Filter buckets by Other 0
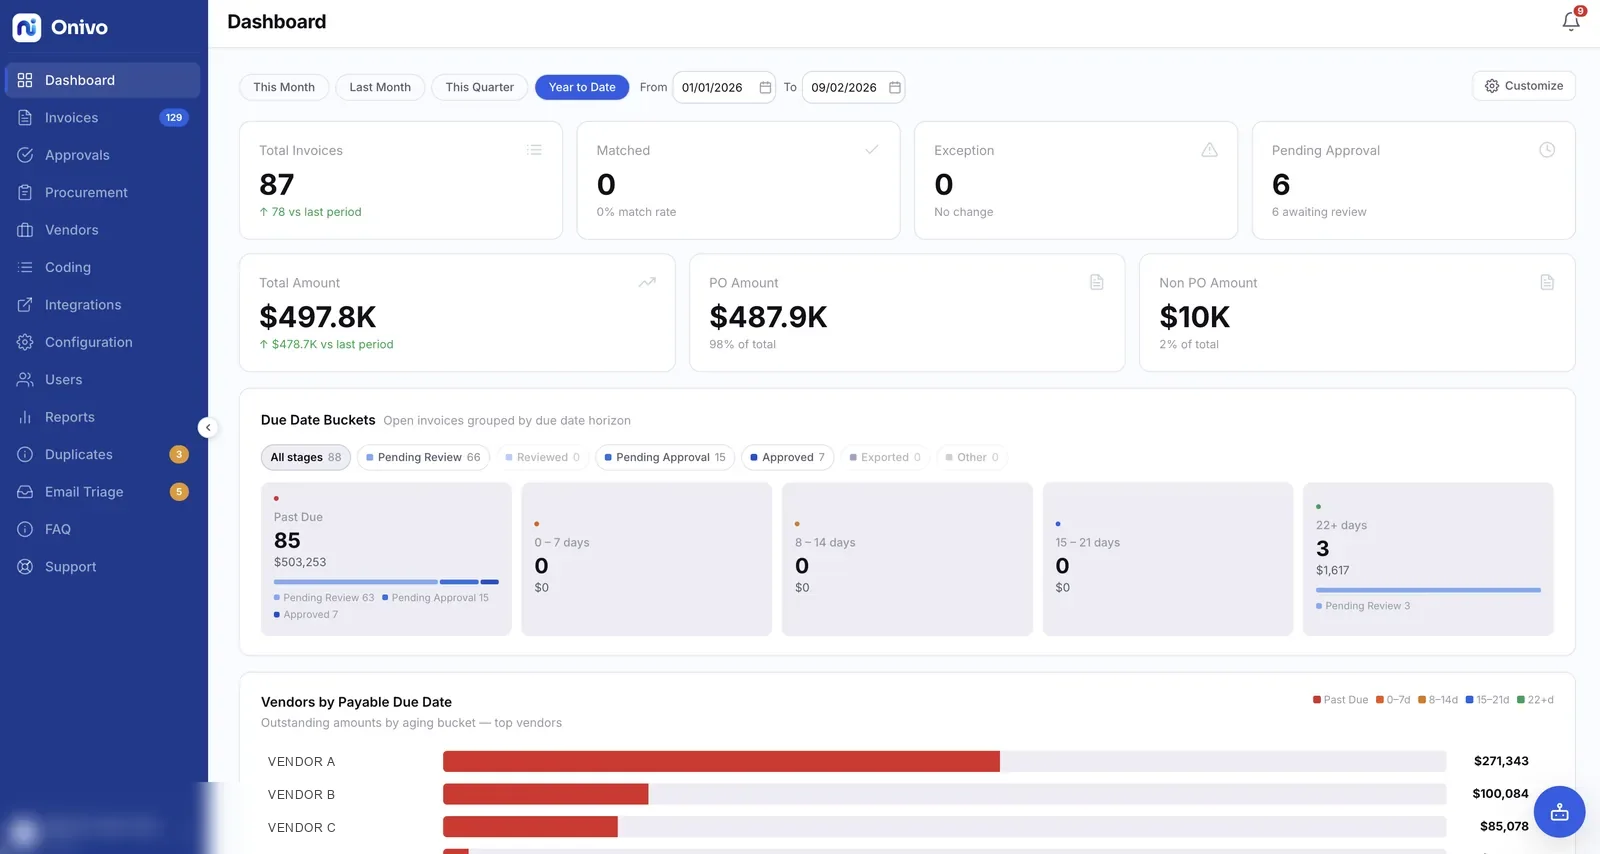Screen dimensions: 1600x854 pyautogui.click(x=972, y=457)
